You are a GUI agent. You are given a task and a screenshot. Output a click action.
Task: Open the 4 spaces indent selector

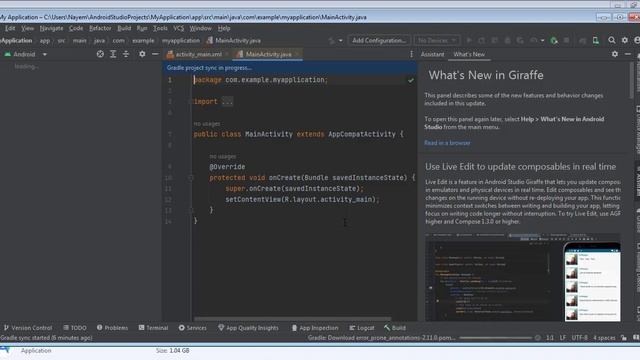[x=604, y=338]
